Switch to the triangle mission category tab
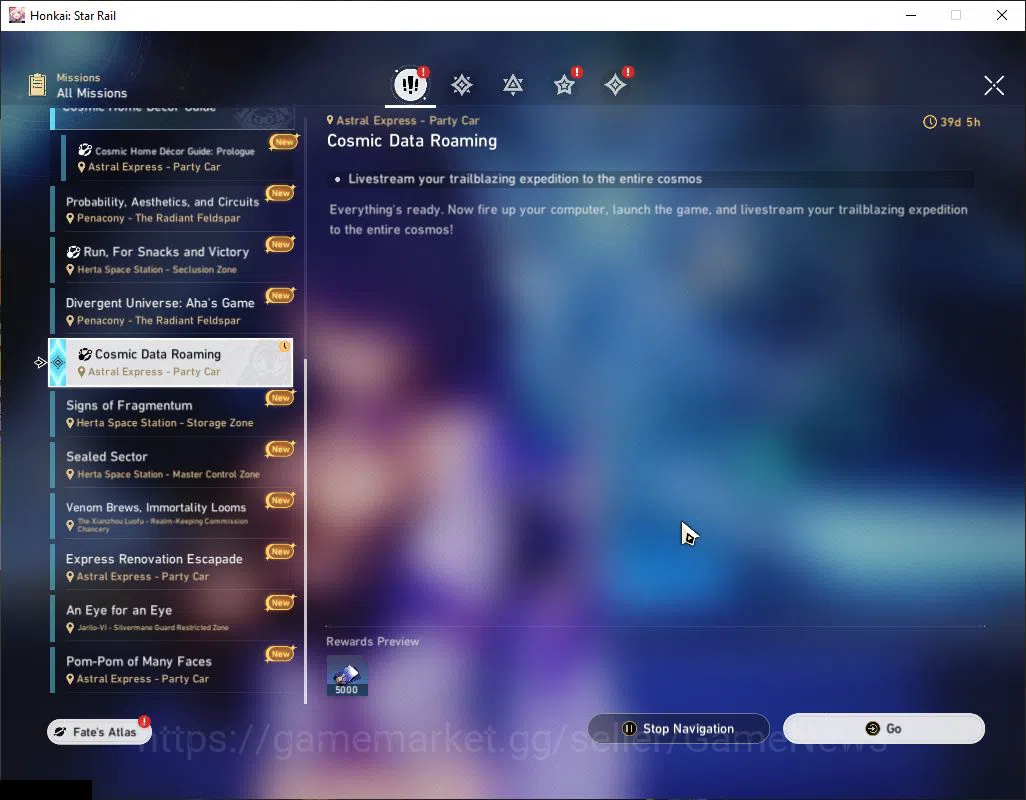 pyautogui.click(x=512, y=84)
